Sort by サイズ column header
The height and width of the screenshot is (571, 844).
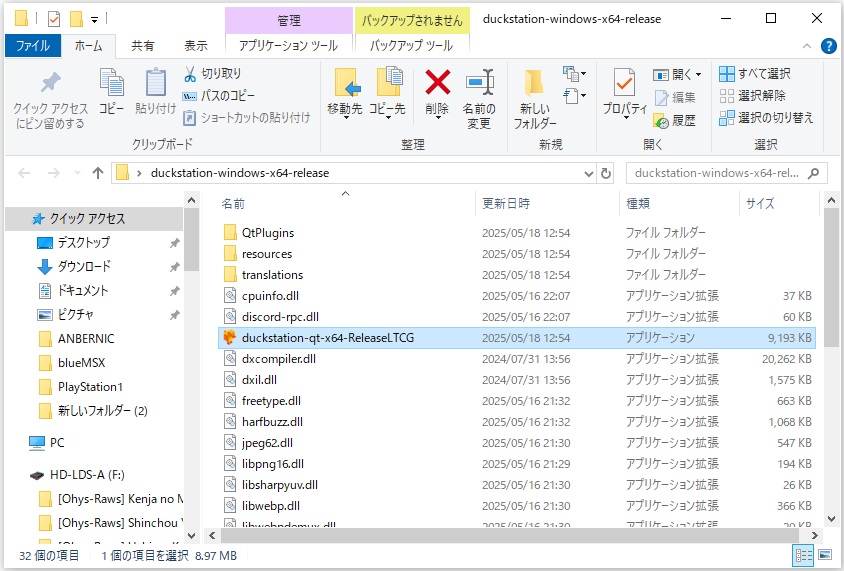[x=760, y=203]
